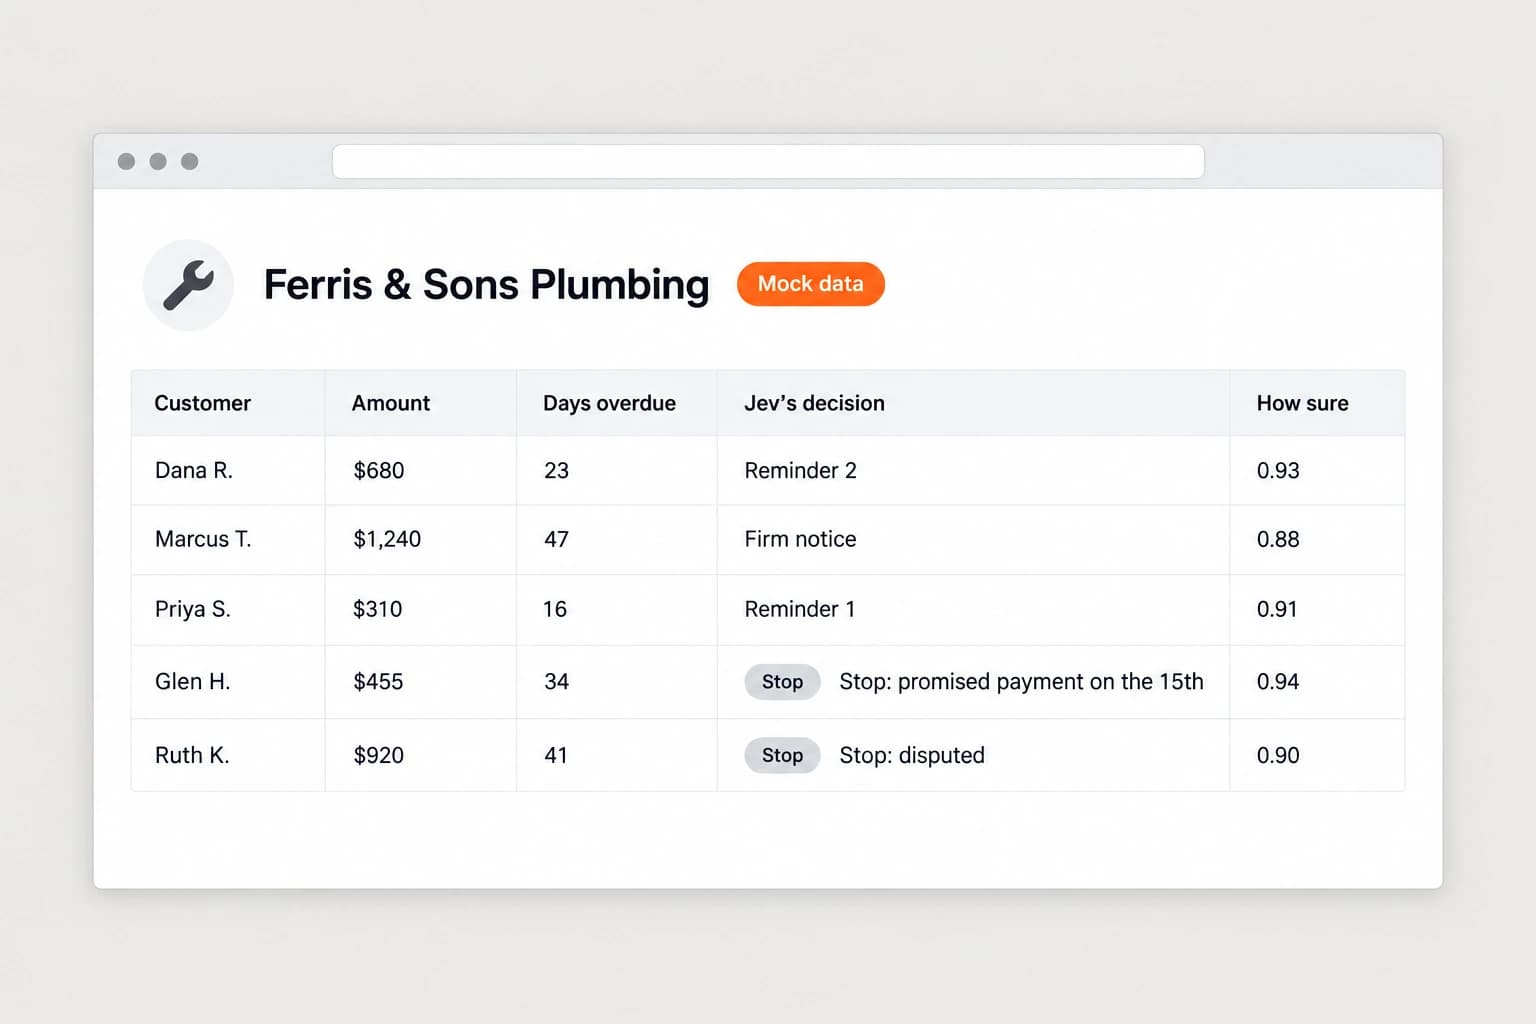Select the Ferris & Sons Plumbing title

click(486, 285)
